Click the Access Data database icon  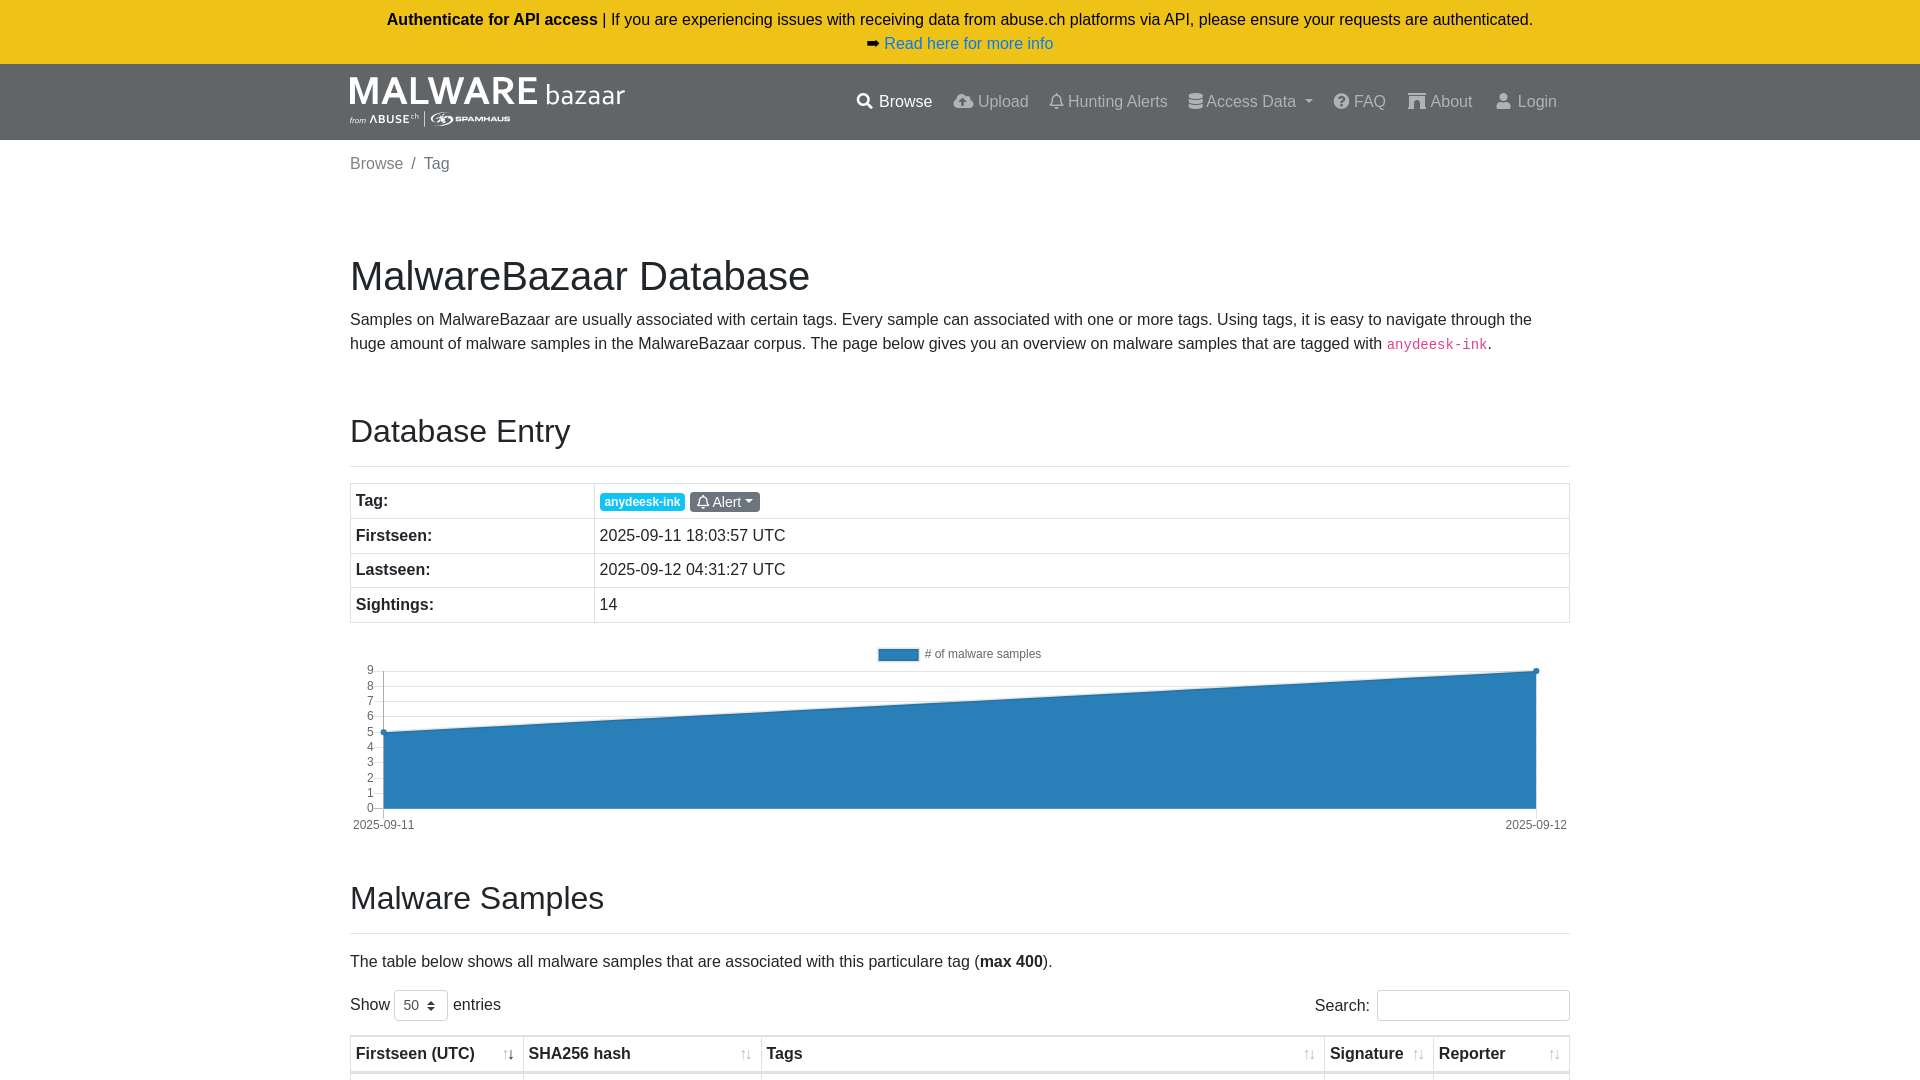tap(1195, 102)
